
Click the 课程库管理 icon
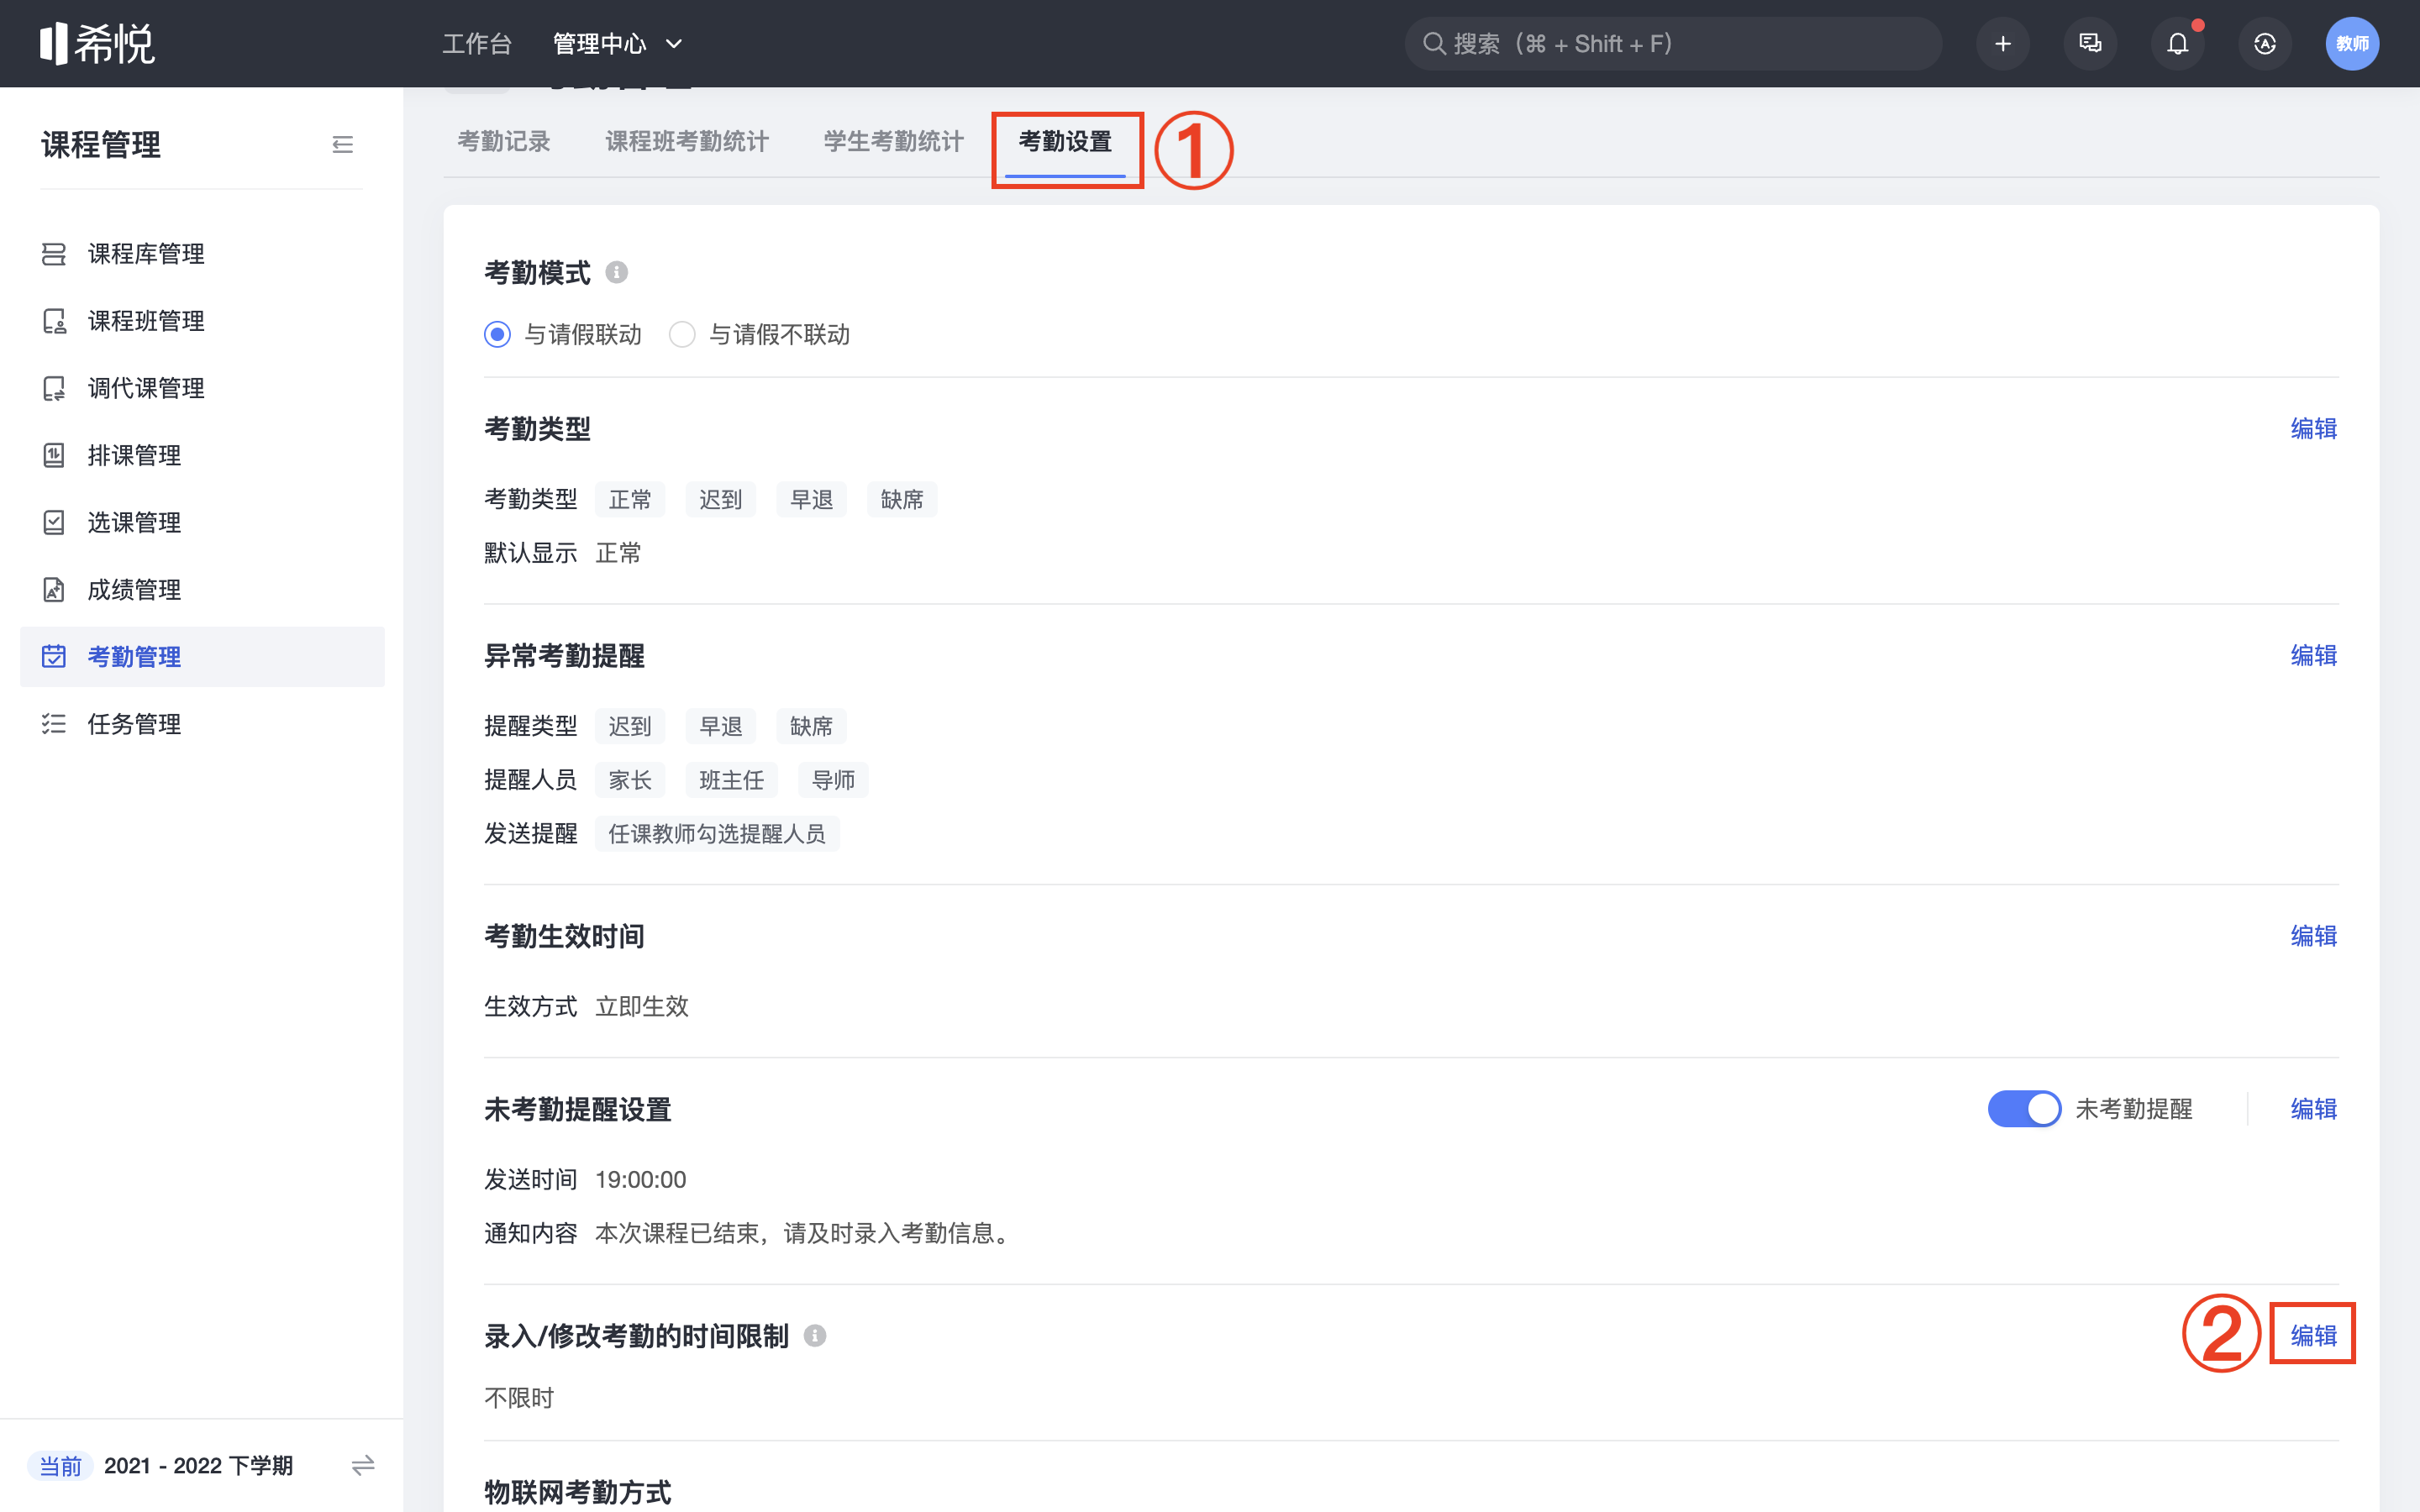pyautogui.click(x=54, y=254)
